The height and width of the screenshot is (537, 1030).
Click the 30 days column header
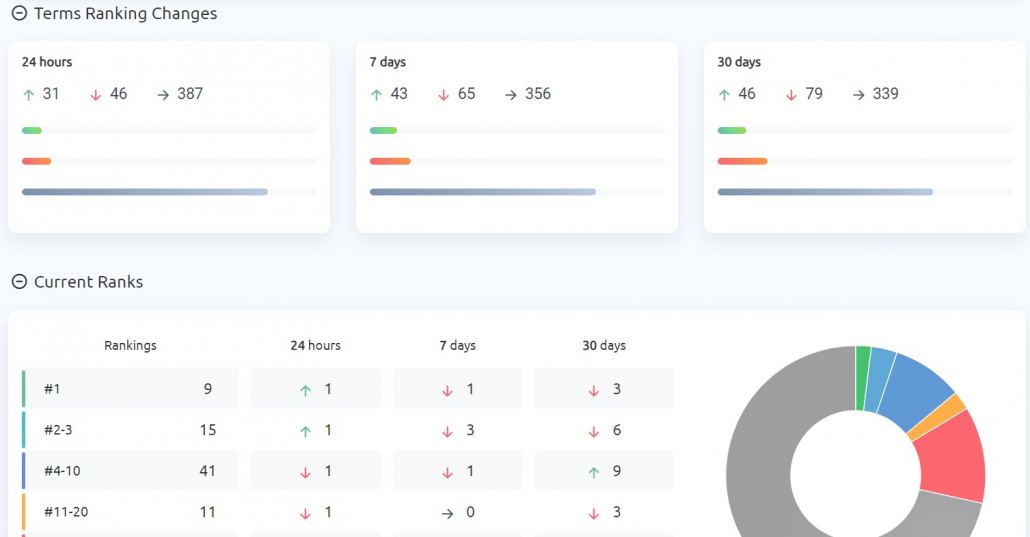(604, 346)
